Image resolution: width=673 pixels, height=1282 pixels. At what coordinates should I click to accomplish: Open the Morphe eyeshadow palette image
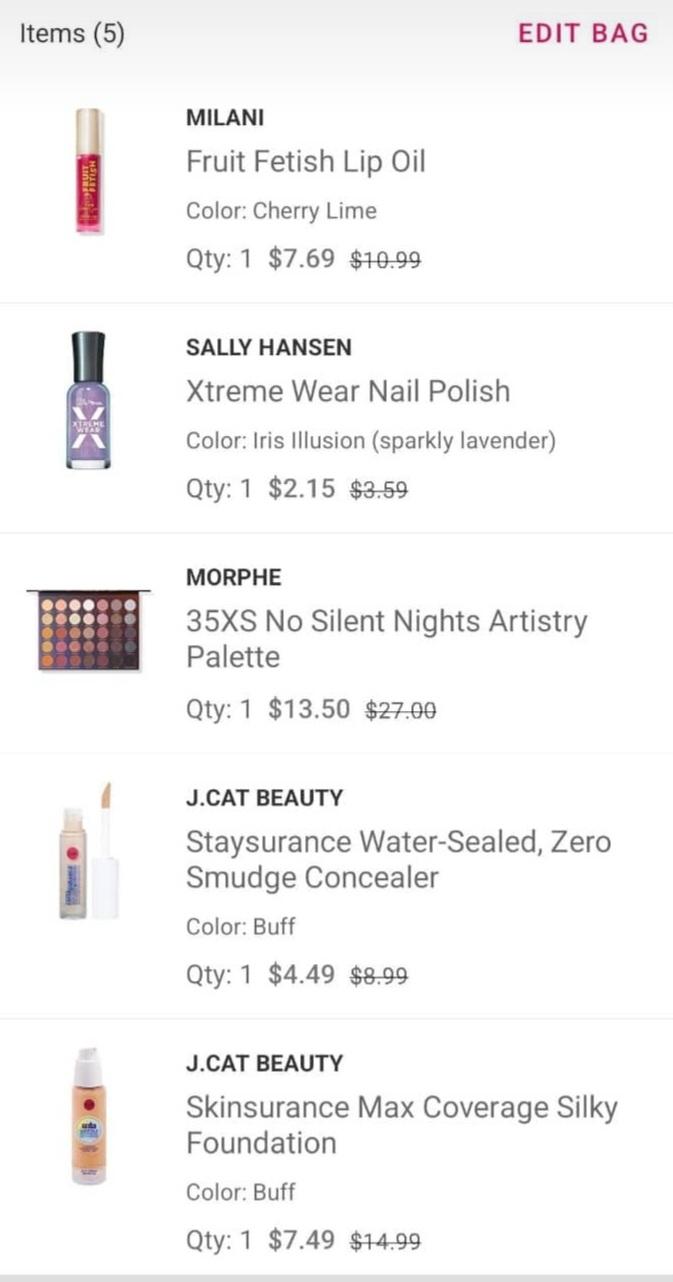(x=89, y=630)
